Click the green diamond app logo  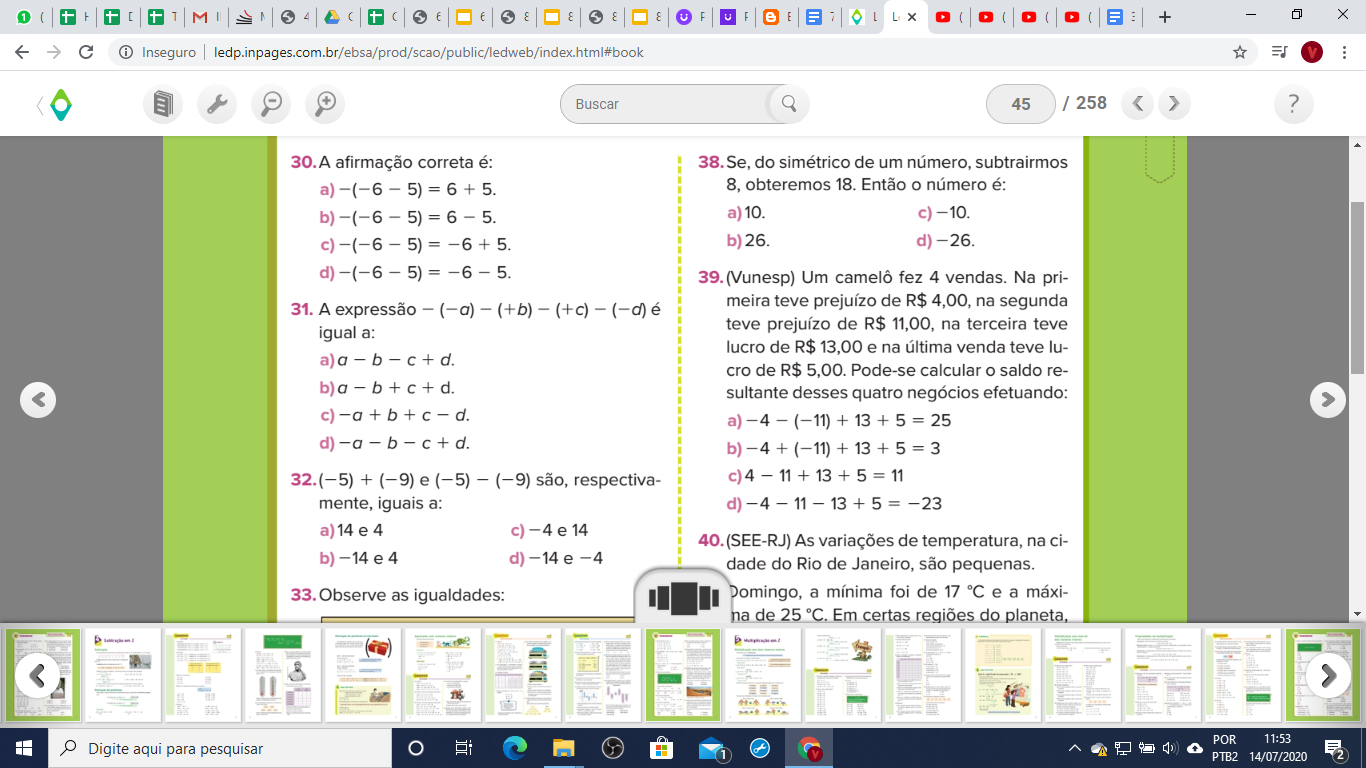click(61, 104)
